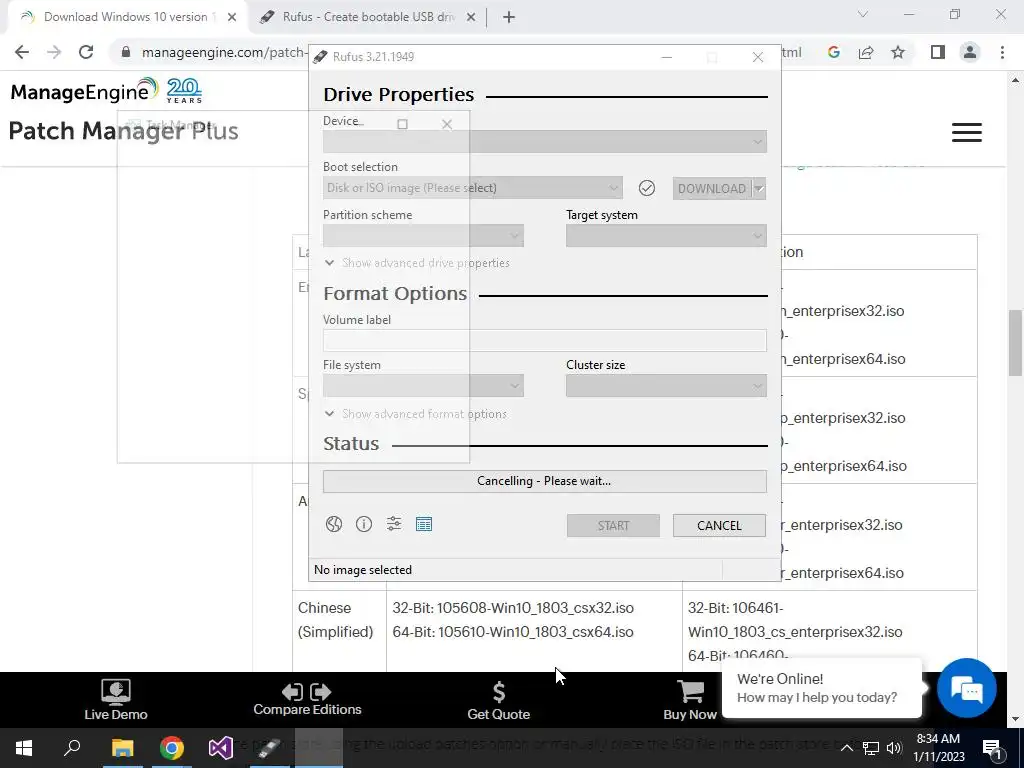Click the page vertical scrollbar thumb

point(1014,343)
